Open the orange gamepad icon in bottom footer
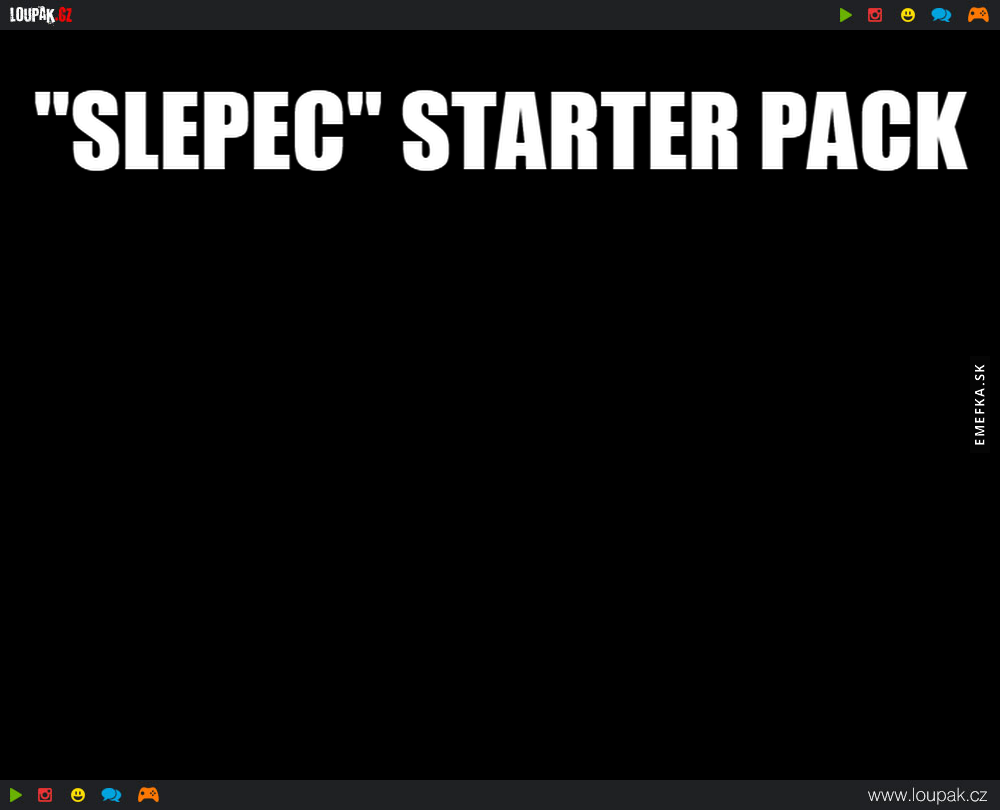The width and height of the screenshot is (1000, 810). [148, 795]
